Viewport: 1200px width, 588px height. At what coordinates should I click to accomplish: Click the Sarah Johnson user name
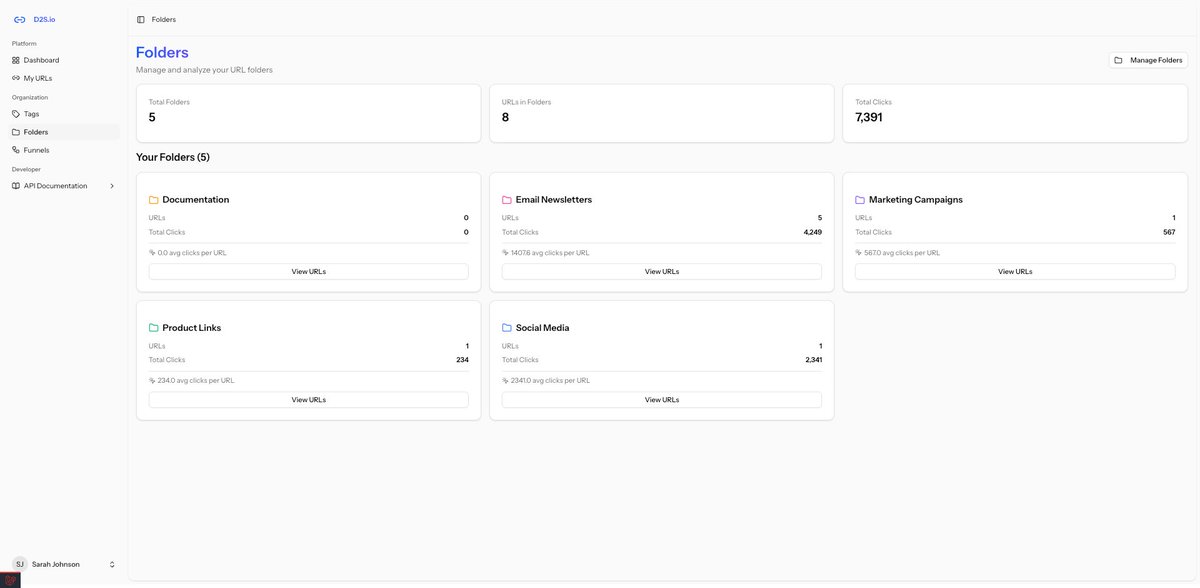(x=56, y=565)
